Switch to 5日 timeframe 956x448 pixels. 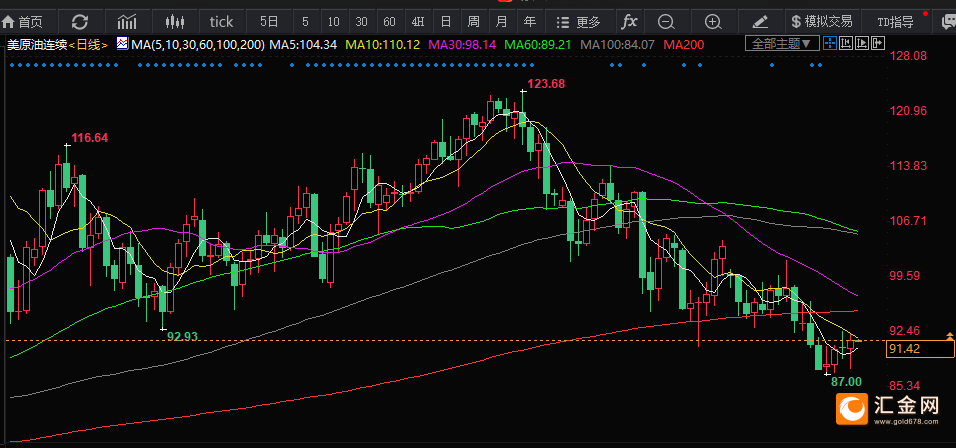tap(268, 22)
